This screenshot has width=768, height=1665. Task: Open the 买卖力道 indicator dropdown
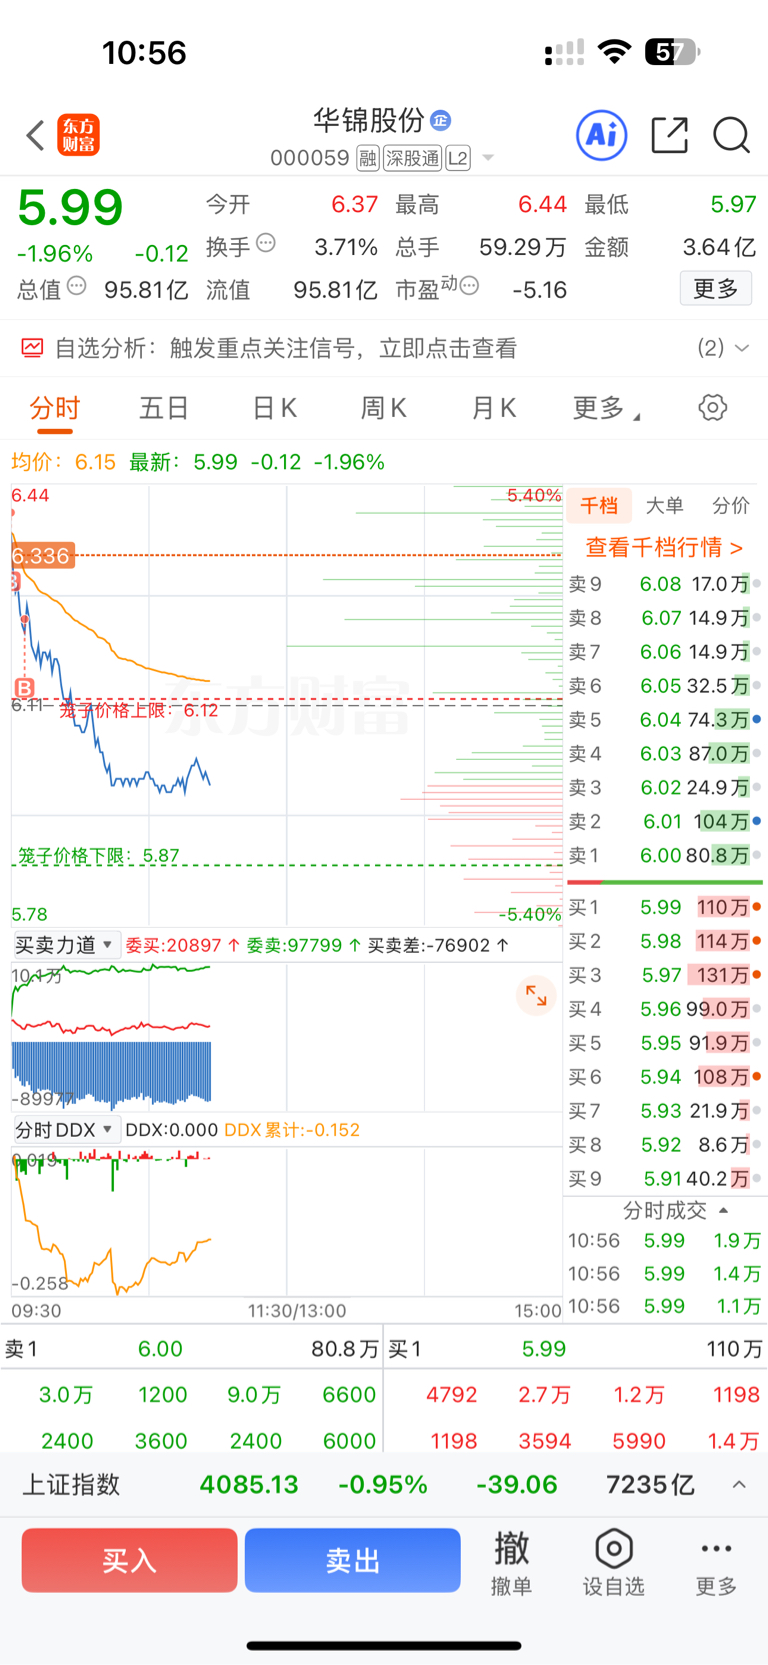click(65, 945)
